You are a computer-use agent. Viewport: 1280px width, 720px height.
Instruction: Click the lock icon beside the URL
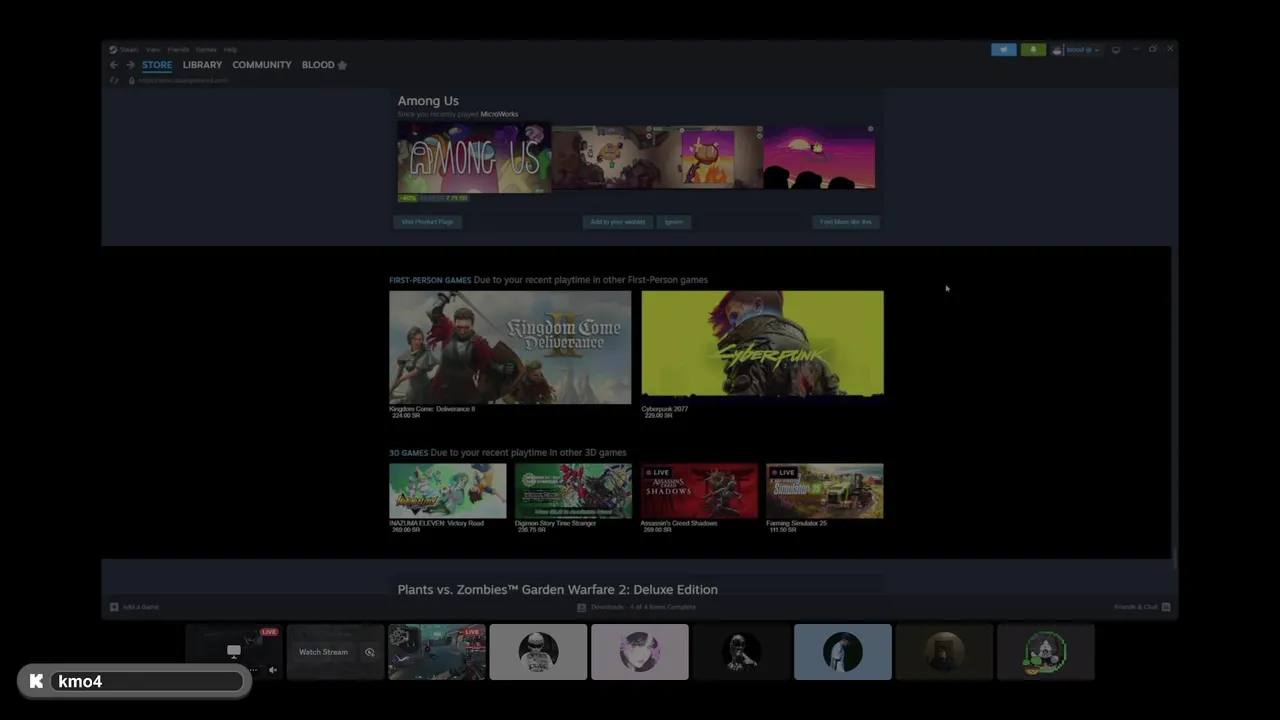tap(131, 80)
